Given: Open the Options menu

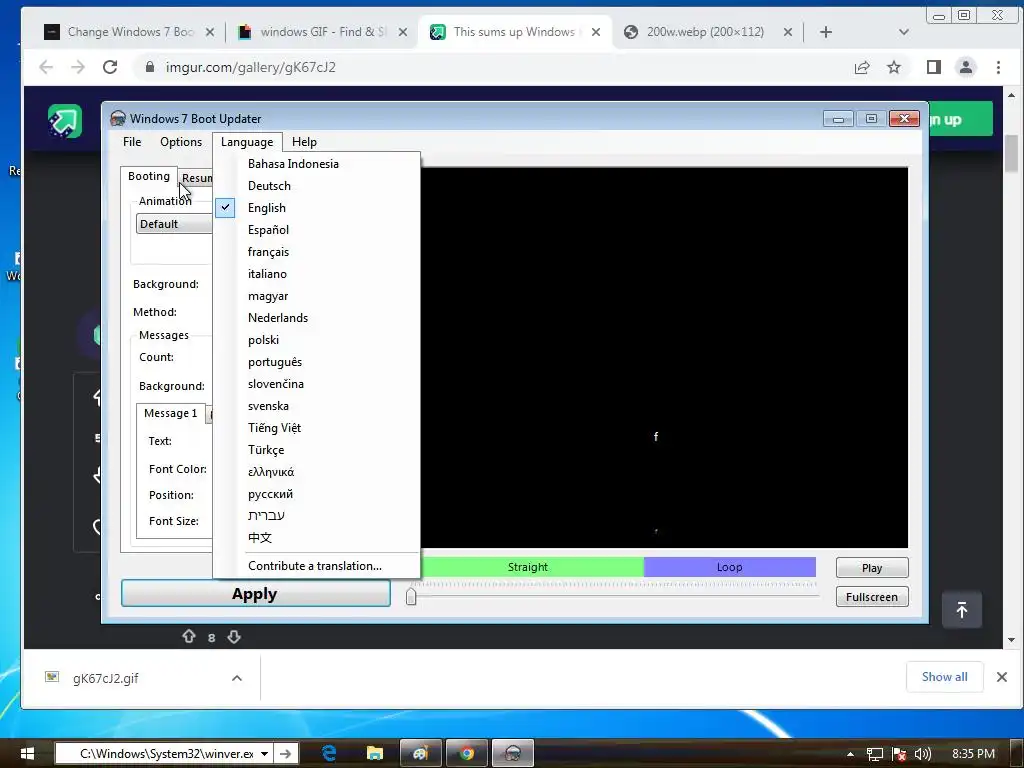Looking at the screenshot, I should (181, 142).
